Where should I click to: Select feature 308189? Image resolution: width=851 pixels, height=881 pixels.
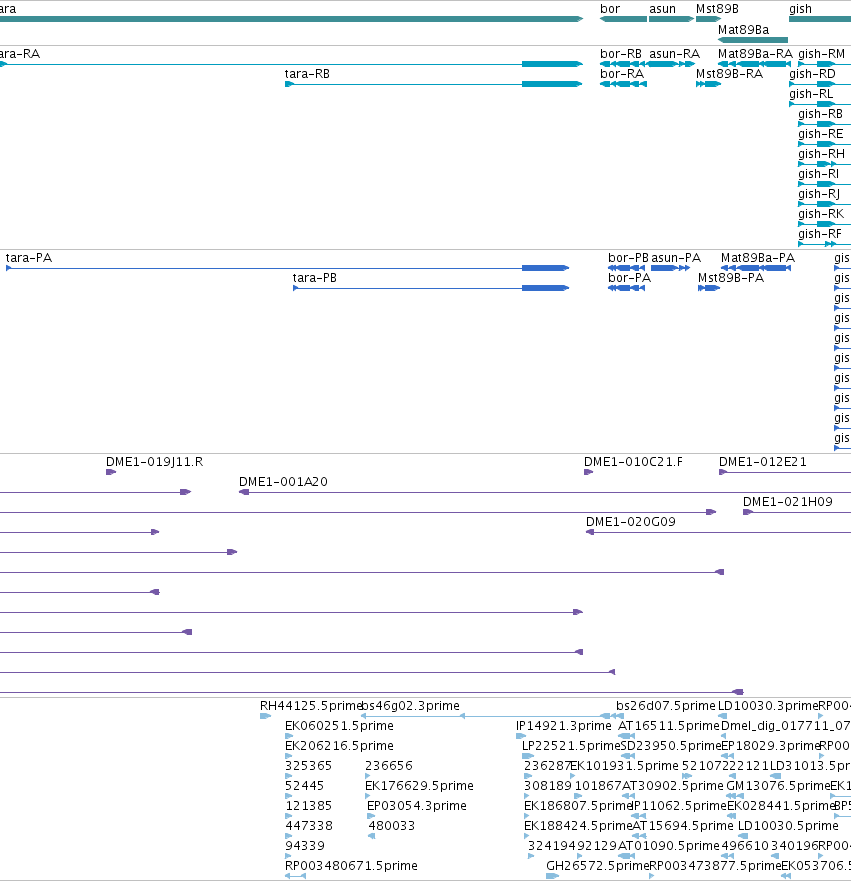point(527,796)
